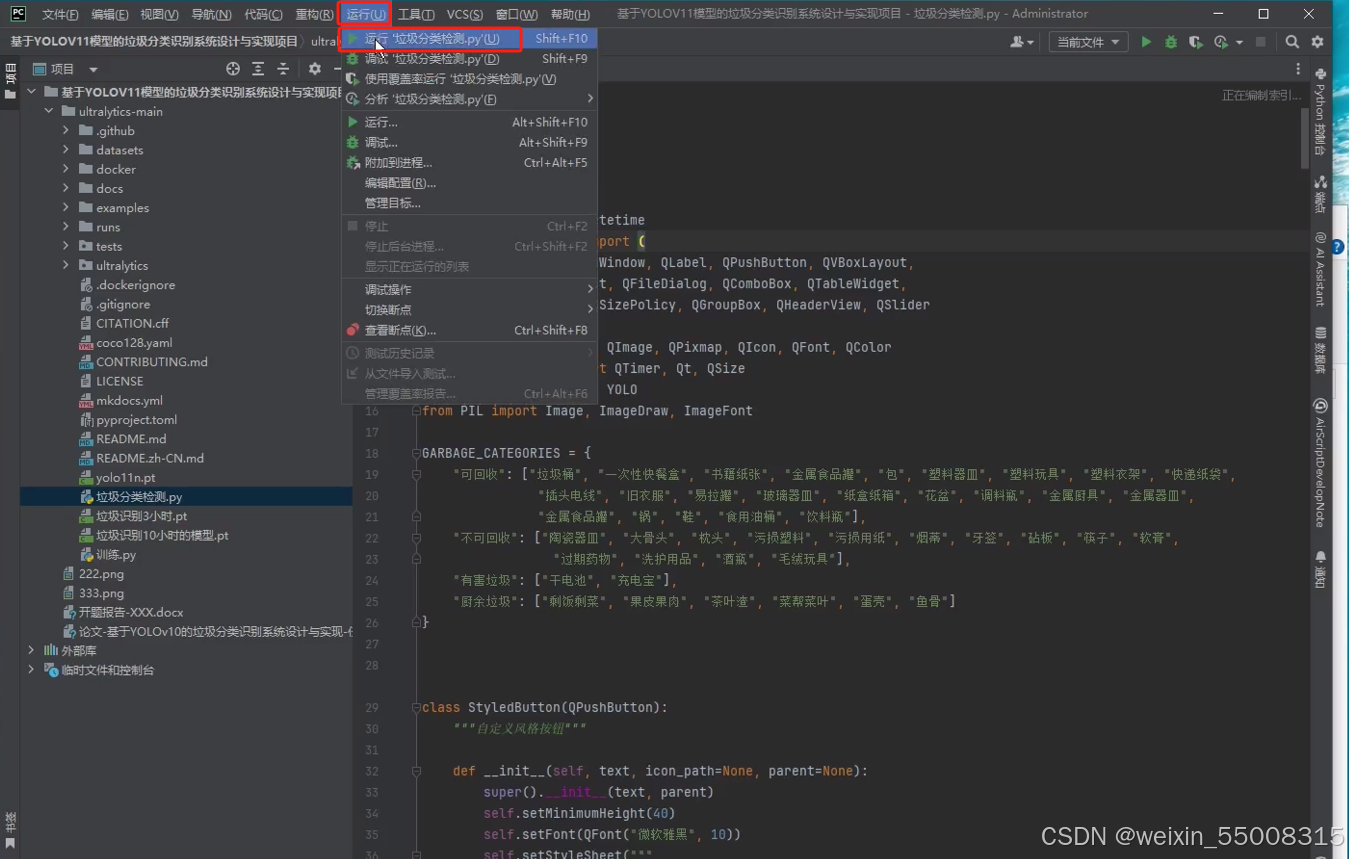This screenshot has height=859, width=1349.
Task: Click the locate opened file crosshair icon
Action: tap(233, 69)
